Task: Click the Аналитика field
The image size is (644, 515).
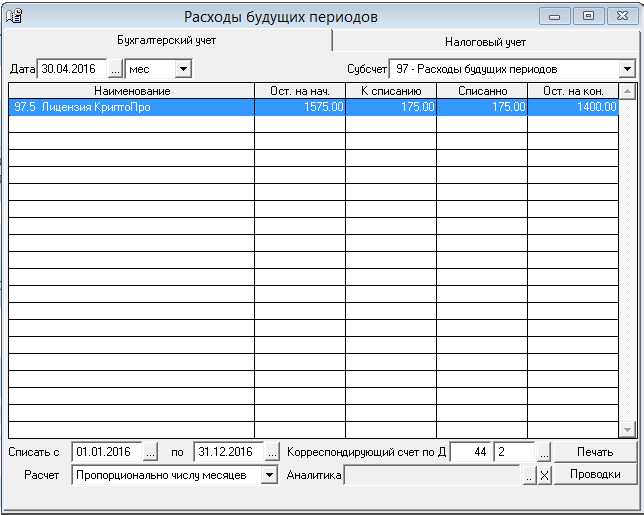Action: [432, 475]
